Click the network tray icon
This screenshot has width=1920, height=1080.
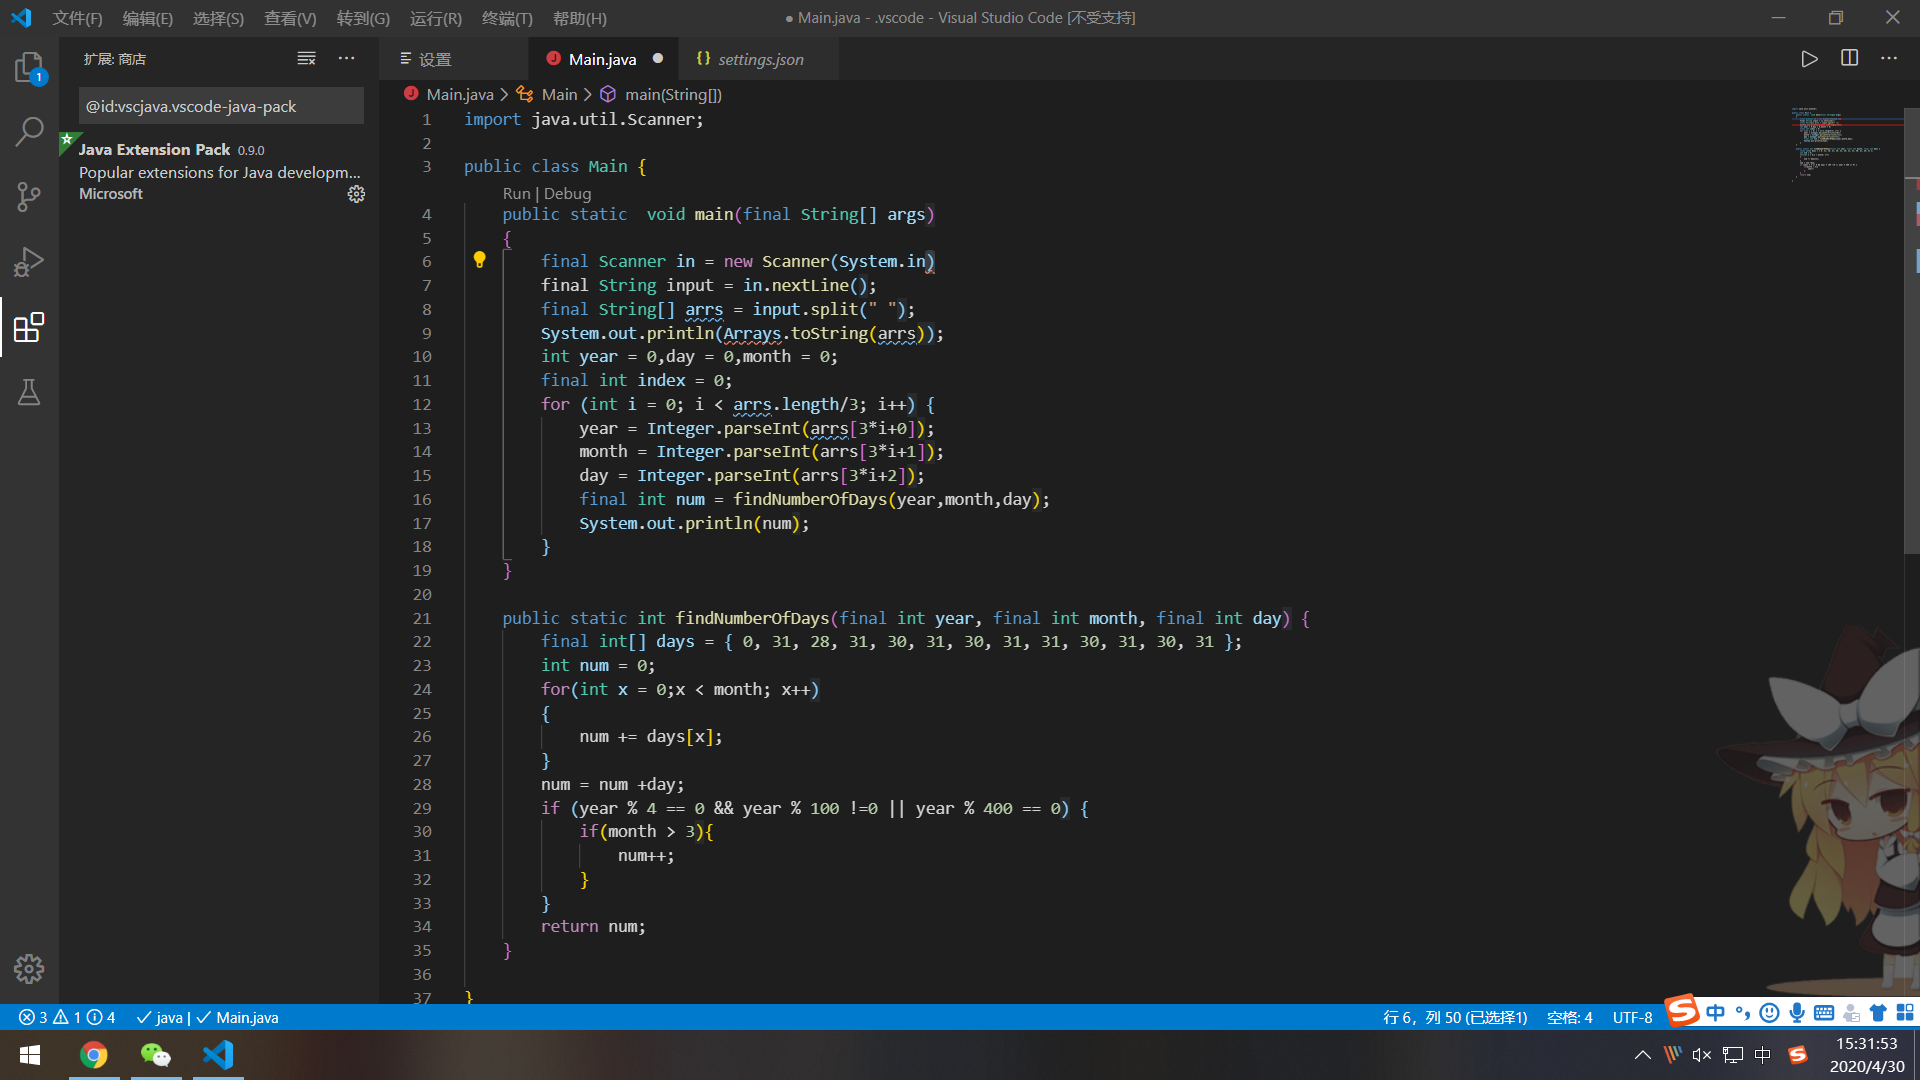(1733, 1055)
